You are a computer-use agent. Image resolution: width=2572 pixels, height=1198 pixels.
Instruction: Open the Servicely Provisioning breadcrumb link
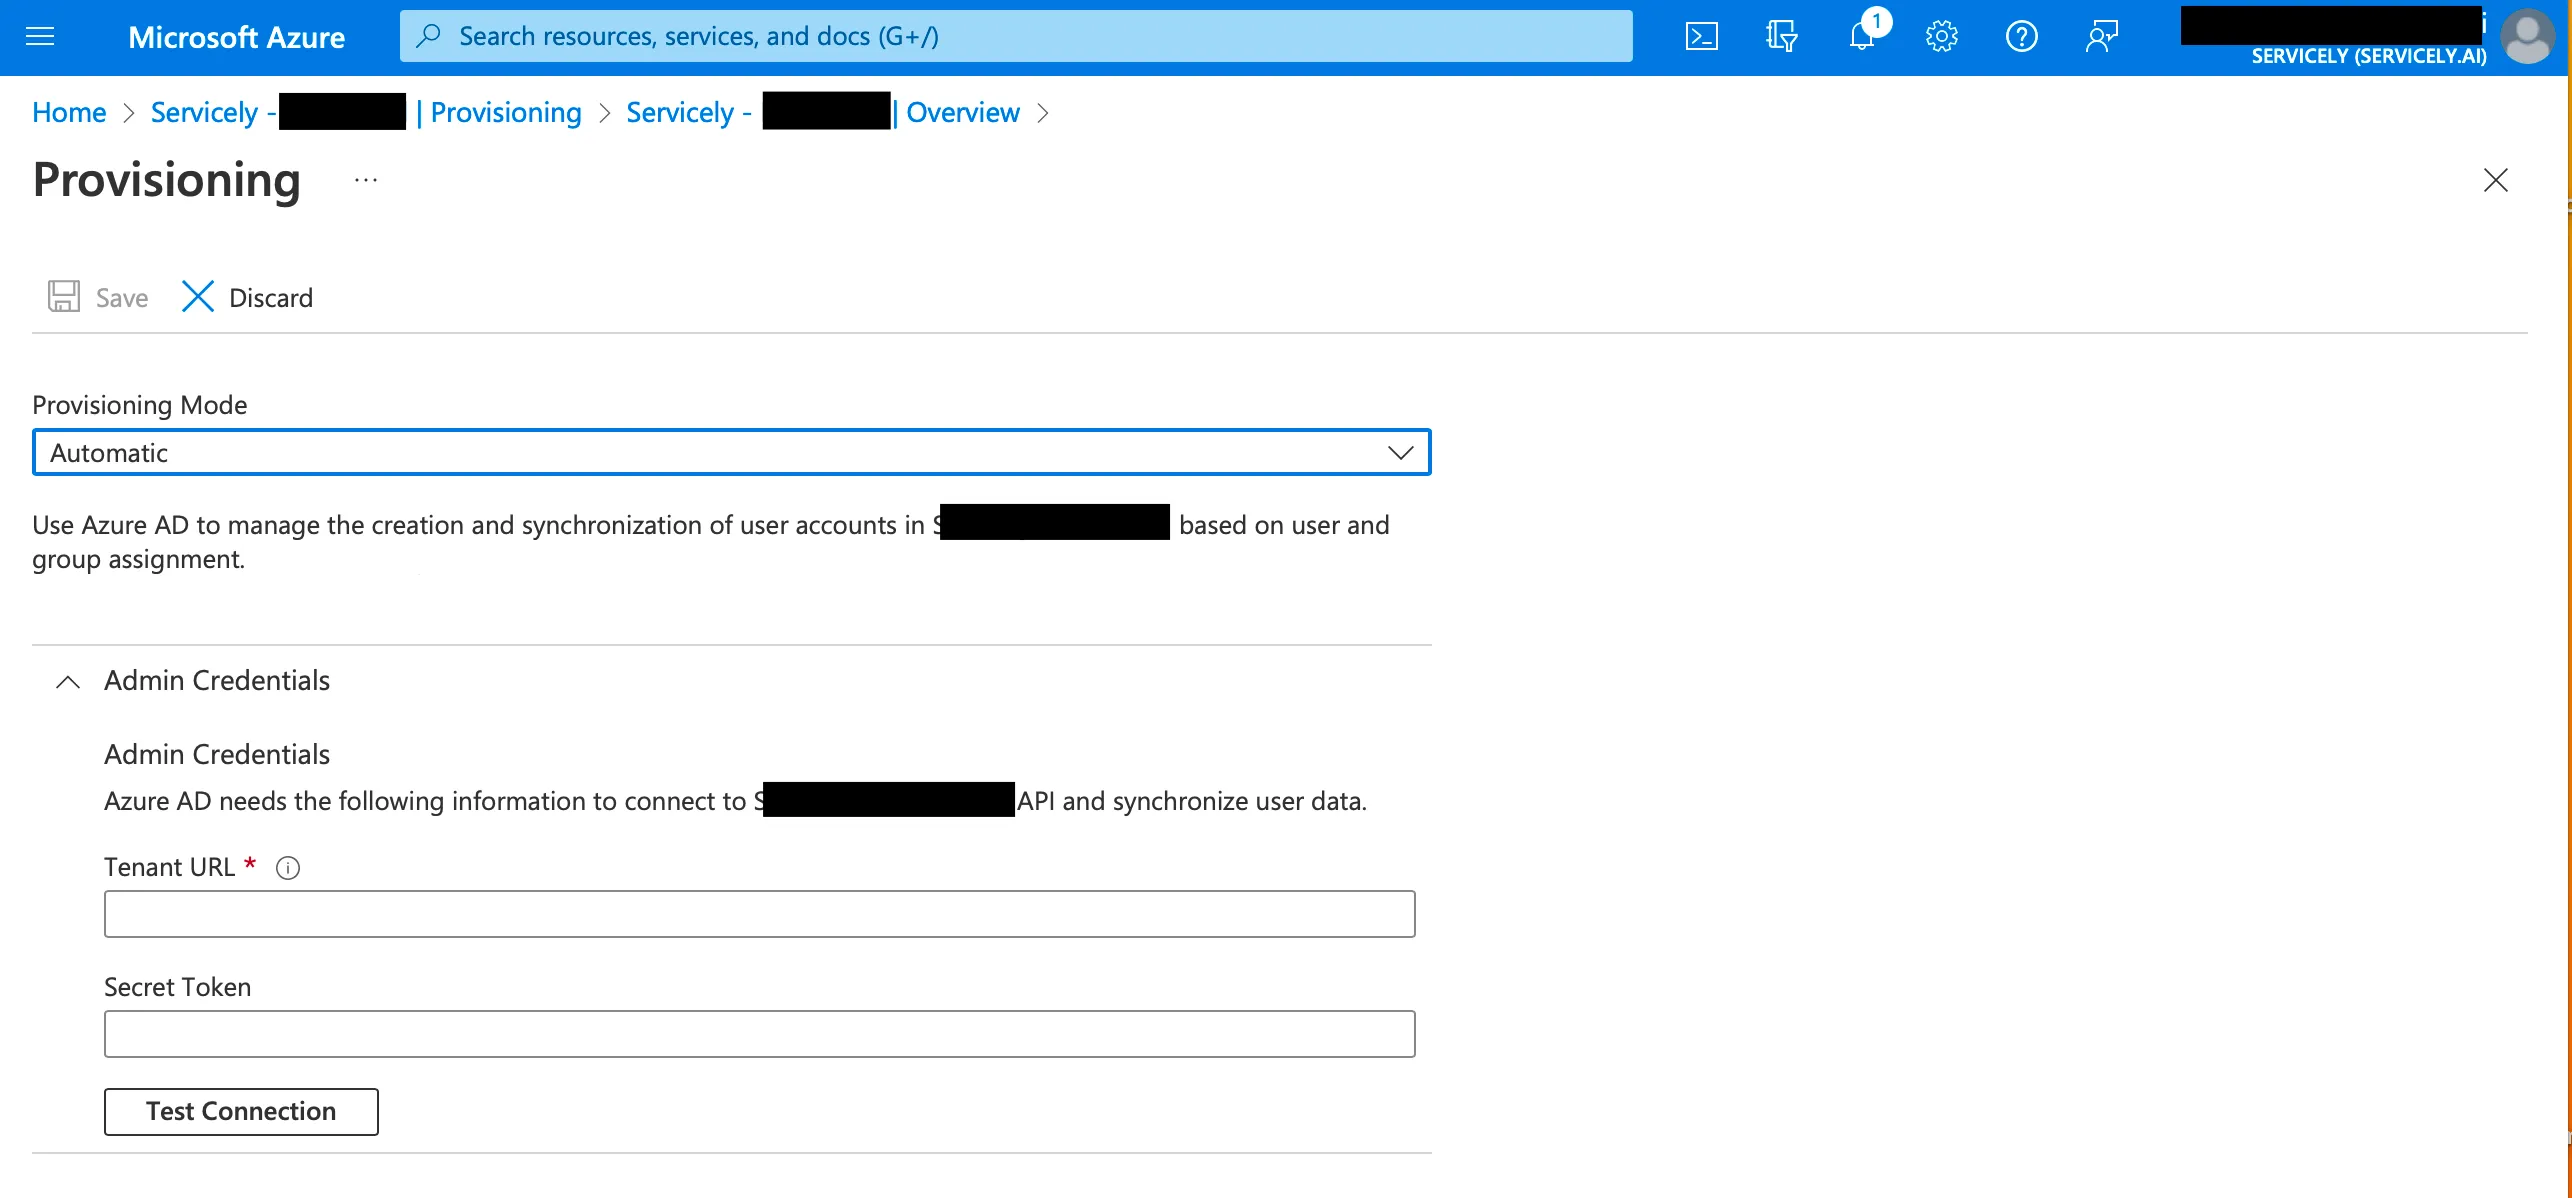[x=366, y=112]
